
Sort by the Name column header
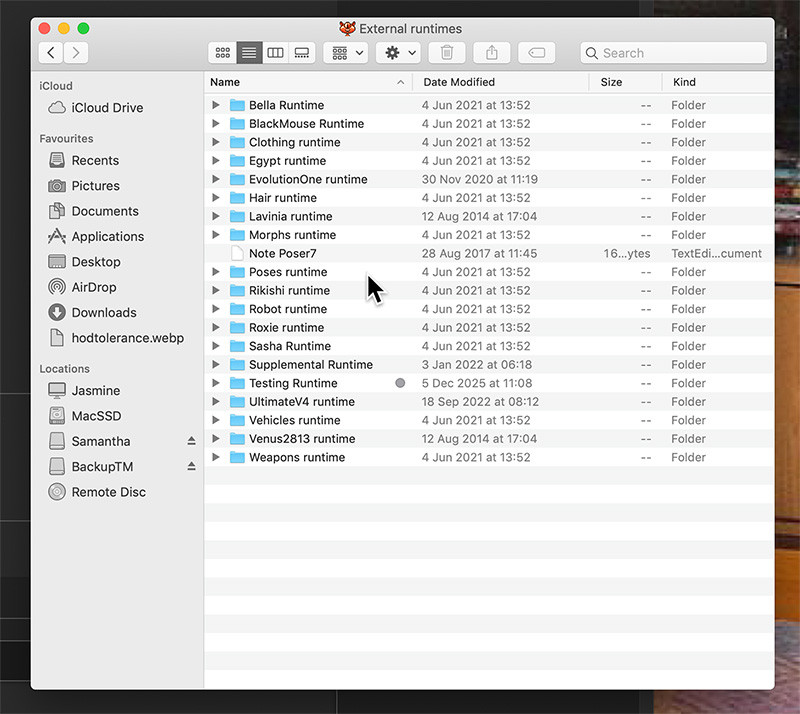(308, 82)
